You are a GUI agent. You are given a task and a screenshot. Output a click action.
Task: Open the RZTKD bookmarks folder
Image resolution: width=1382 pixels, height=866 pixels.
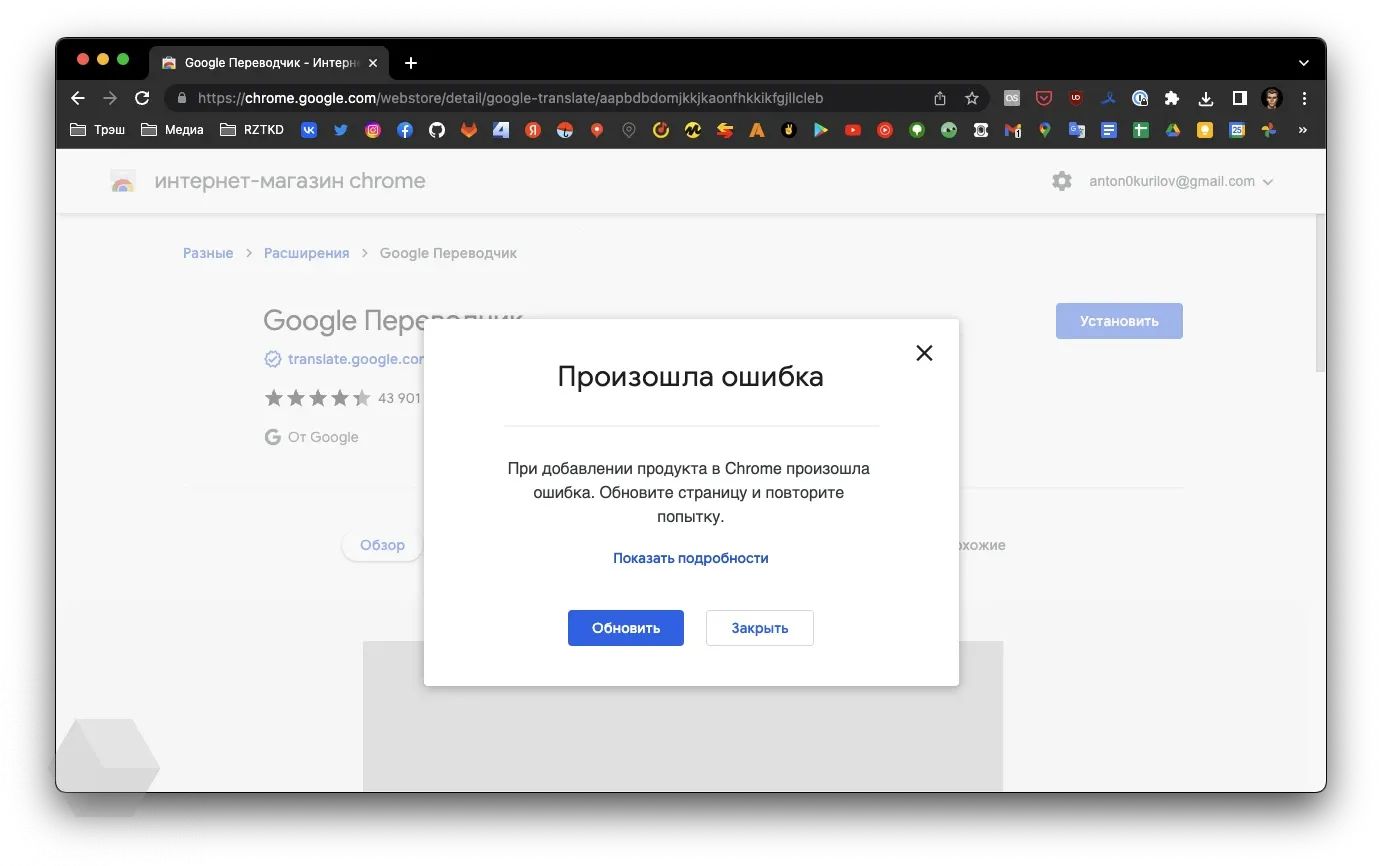point(251,130)
